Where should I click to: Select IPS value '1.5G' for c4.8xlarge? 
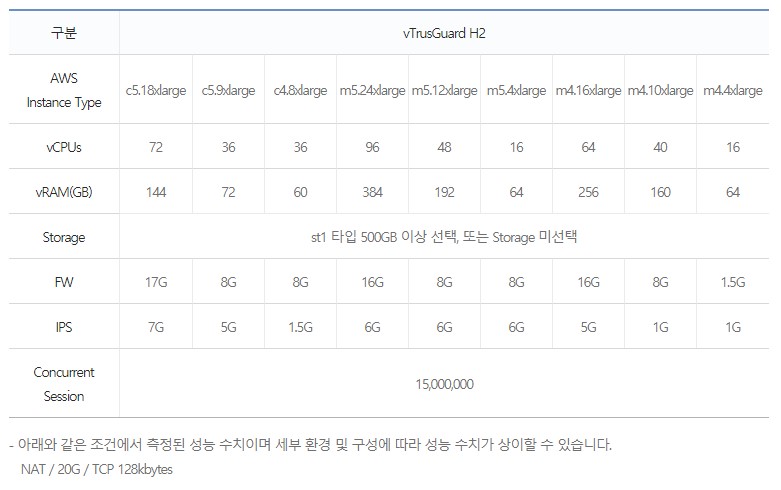coord(300,327)
